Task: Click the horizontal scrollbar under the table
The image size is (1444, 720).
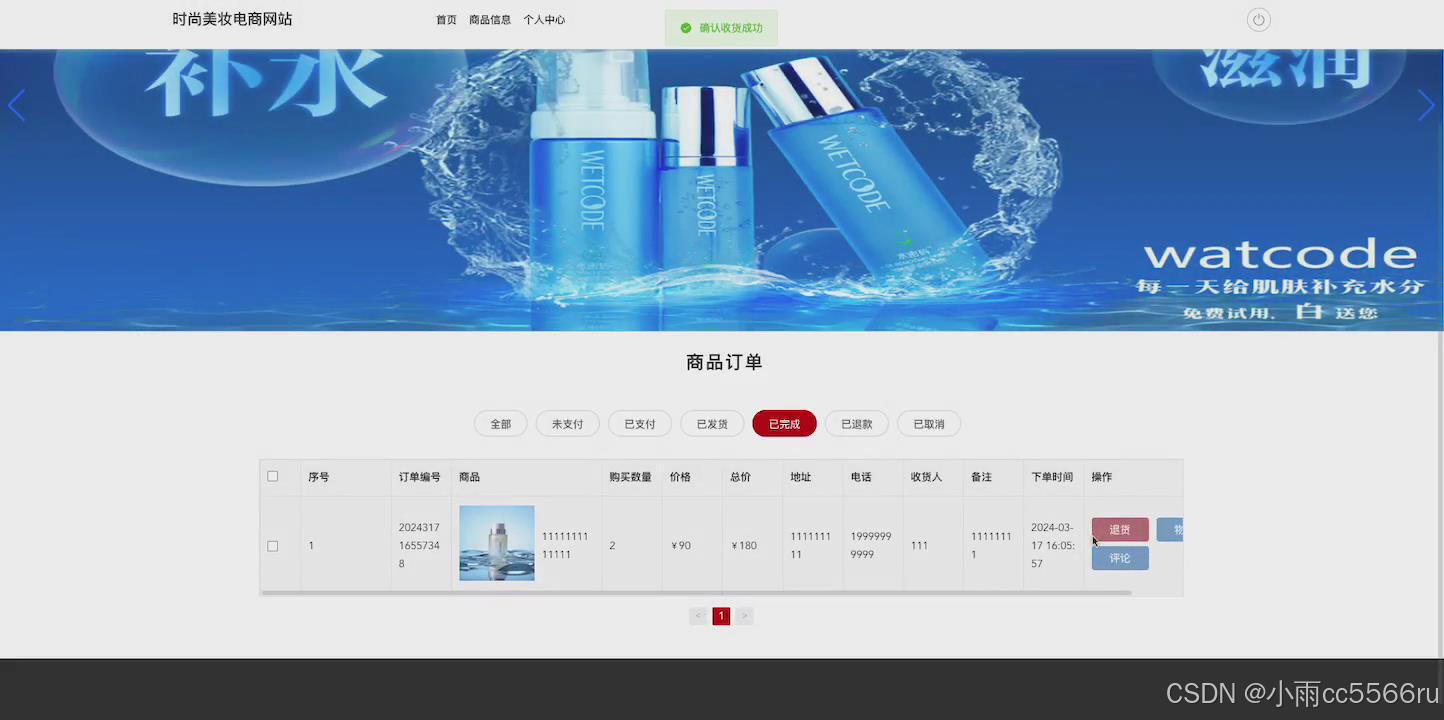Action: pos(696,593)
